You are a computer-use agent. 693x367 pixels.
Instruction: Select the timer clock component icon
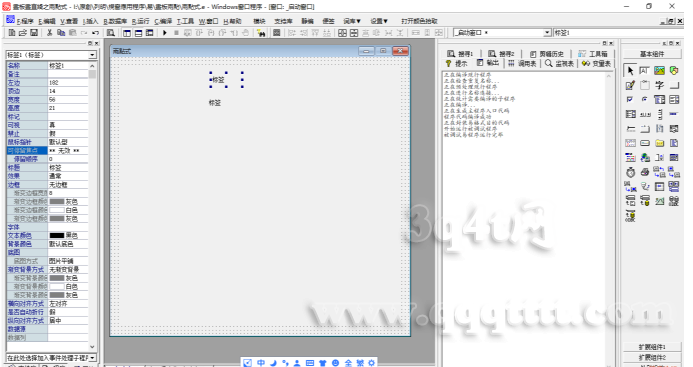click(630, 172)
